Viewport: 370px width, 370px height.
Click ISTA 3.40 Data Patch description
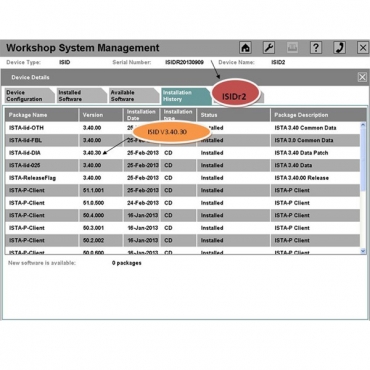tap(301, 153)
